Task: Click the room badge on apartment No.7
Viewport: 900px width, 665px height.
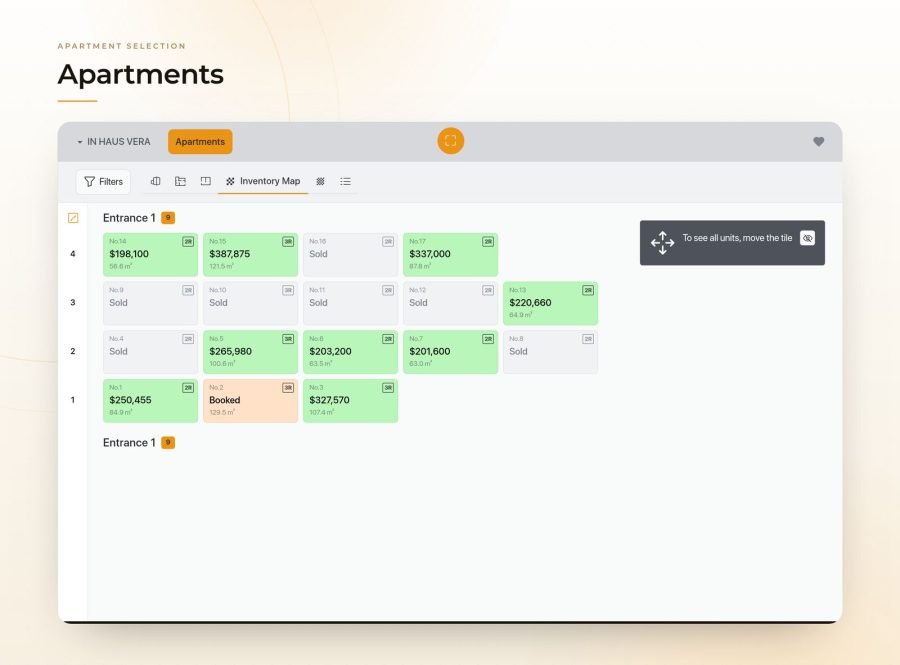Action: [488, 339]
